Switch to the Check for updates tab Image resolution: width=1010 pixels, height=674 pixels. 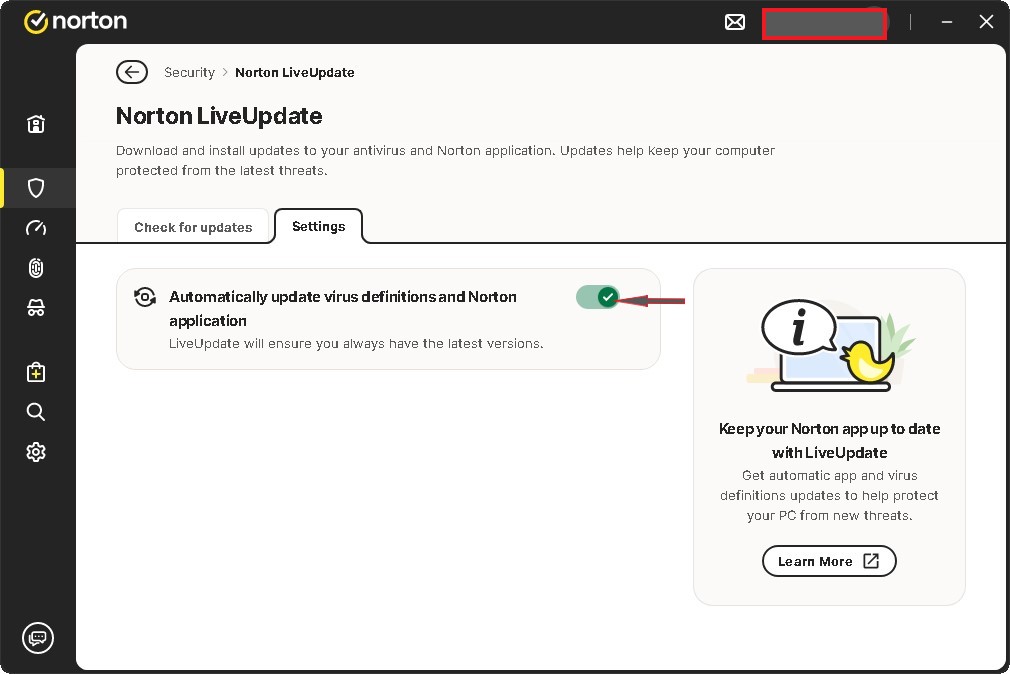click(x=194, y=226)
